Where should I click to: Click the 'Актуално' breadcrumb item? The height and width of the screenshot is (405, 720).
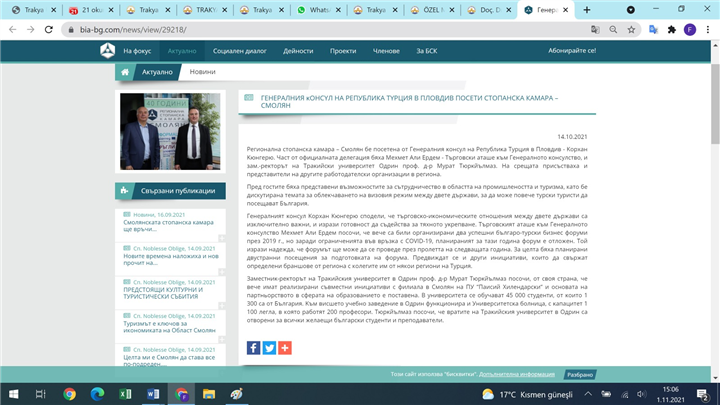point(157,72)
